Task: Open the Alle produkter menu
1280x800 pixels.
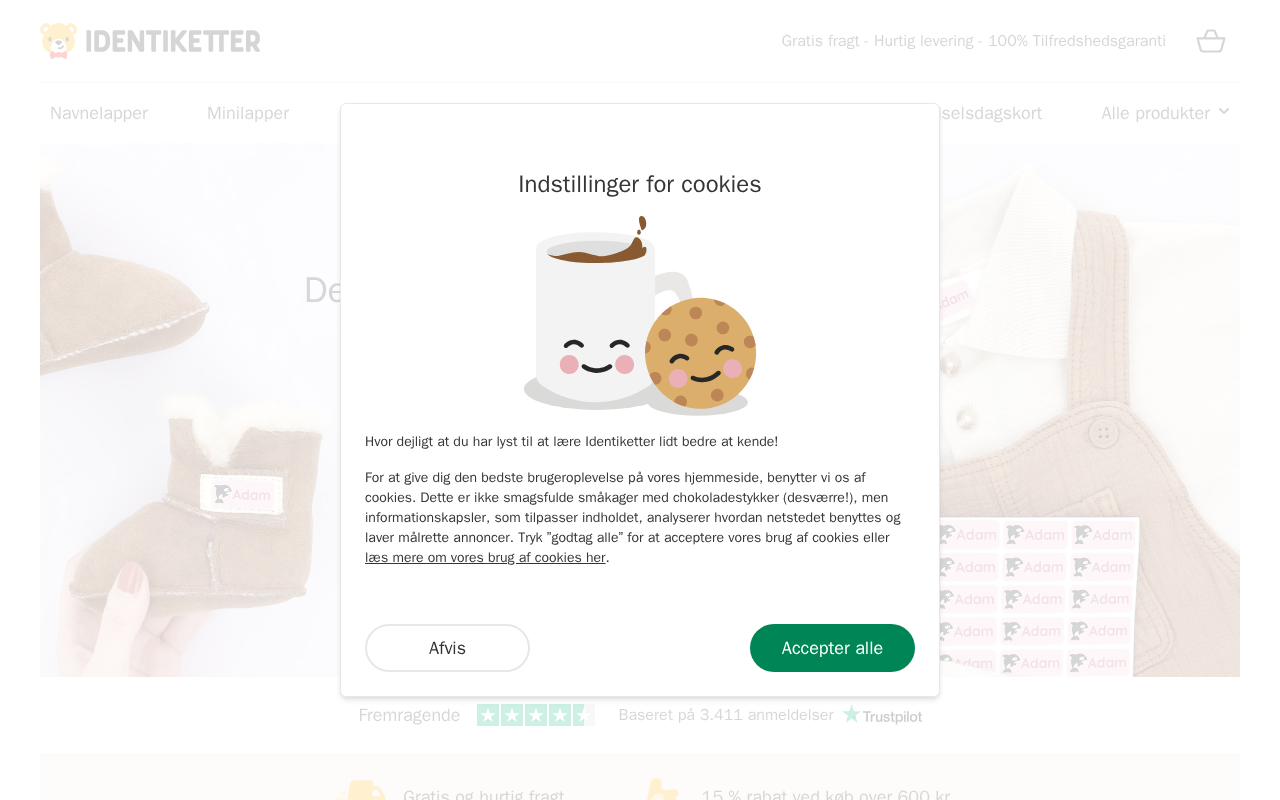Action: pyautogui.click(x=1165, y=113)
